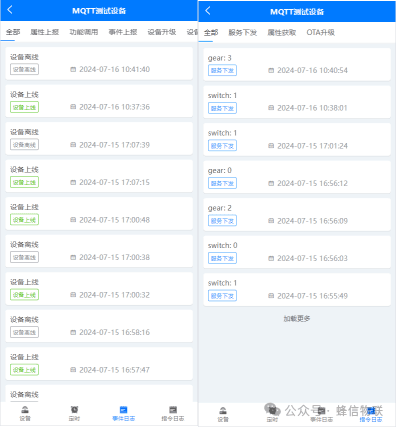Click the timestamp 2024-07-16 10:41:40
This screenshot has height=427, width=396.
(x=115, y=69)
